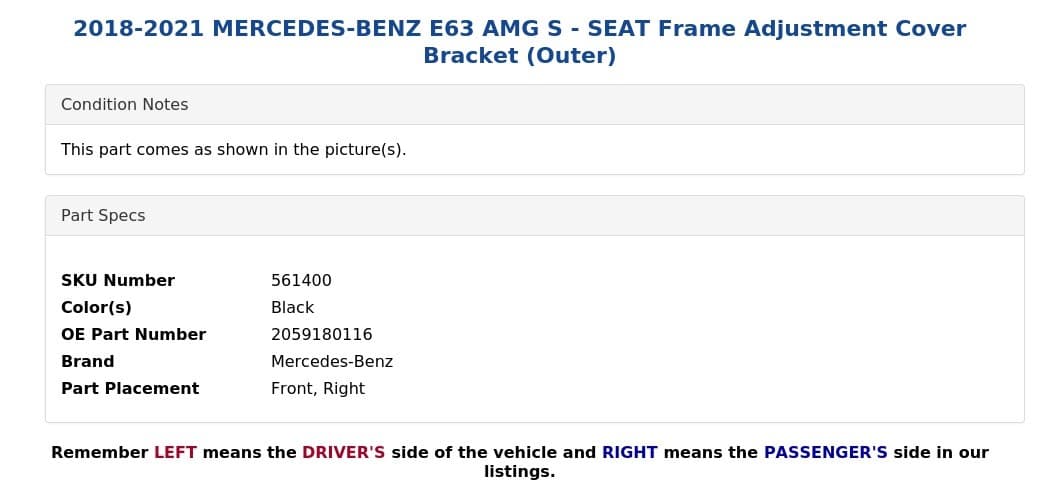Click the Brand label
1040x497 pixels.
(x=87, y=362)
